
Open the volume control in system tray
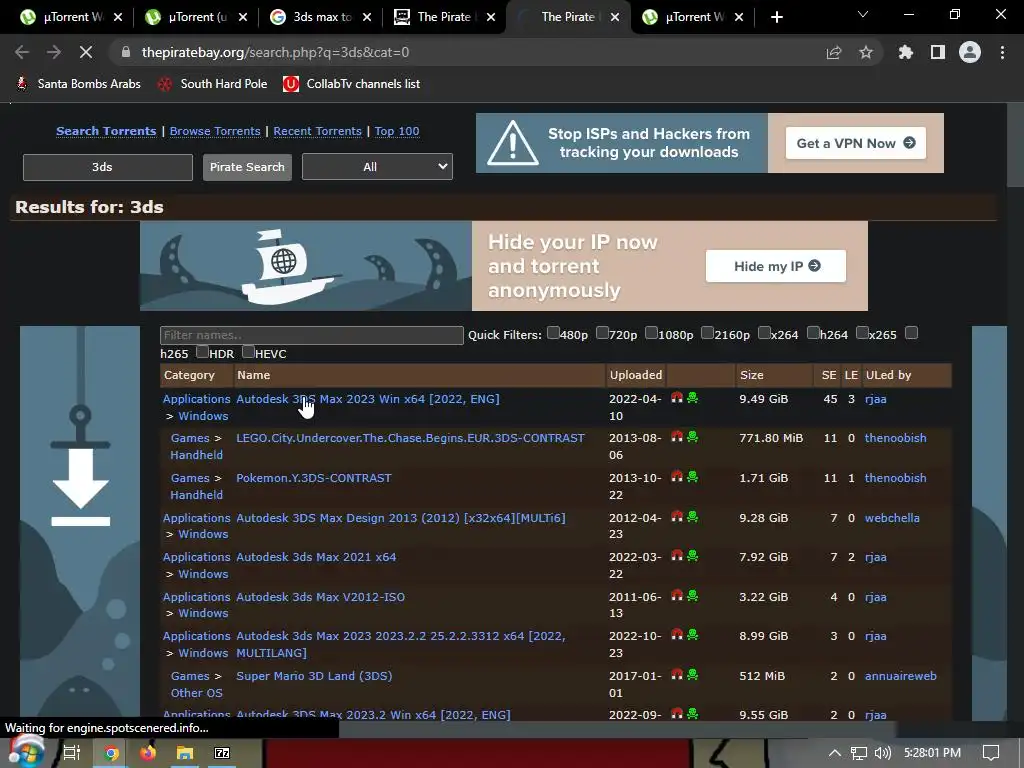(x=882, y=753)
